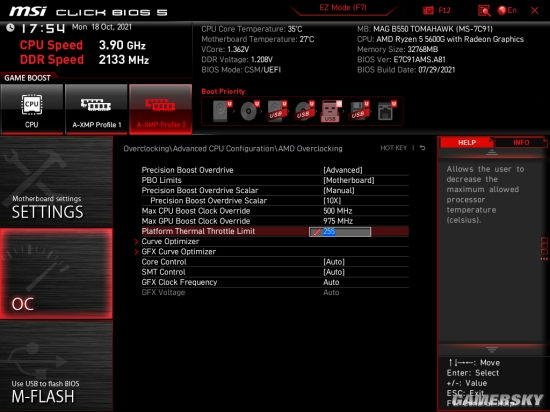The width and height of the screenshot is (550, 412).
Task: Expand the Curve Optimizer submenu
Action: 170,242
